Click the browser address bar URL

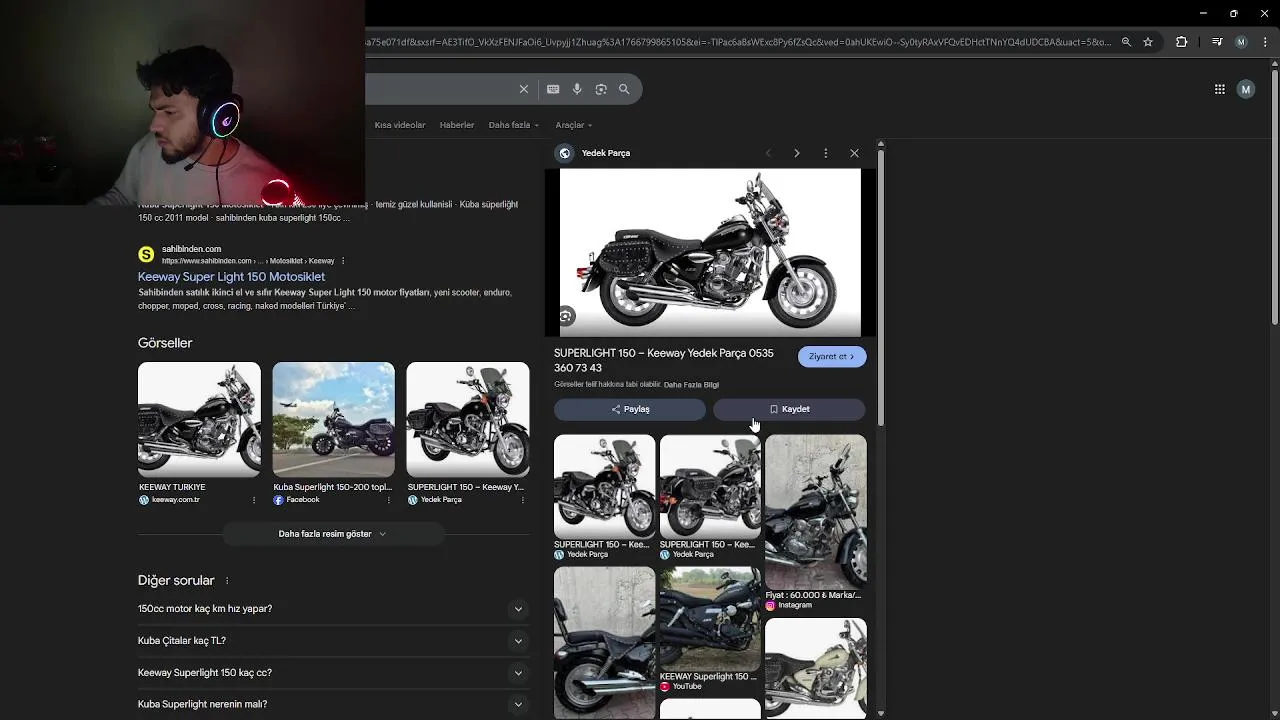coord(738,42)
